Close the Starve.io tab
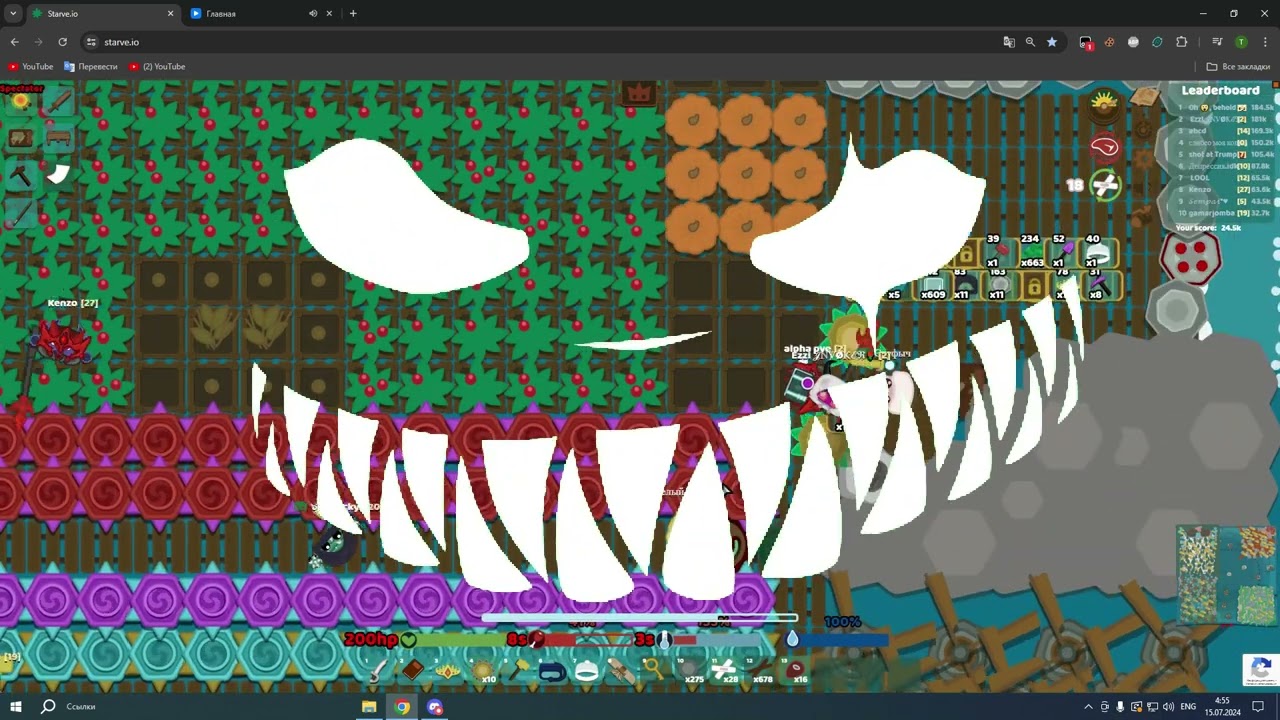This screenshot has height=720, width=1280. pos(170,14)
